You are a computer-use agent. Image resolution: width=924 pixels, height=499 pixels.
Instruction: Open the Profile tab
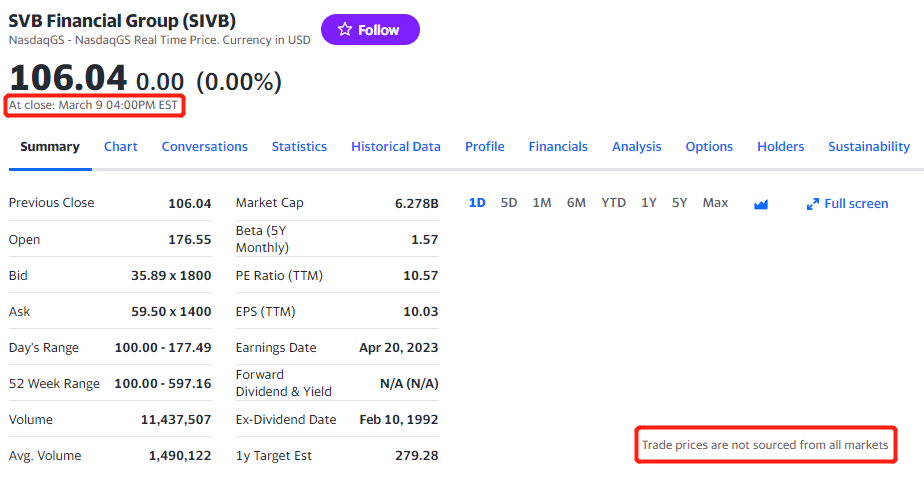click(484, 147)
